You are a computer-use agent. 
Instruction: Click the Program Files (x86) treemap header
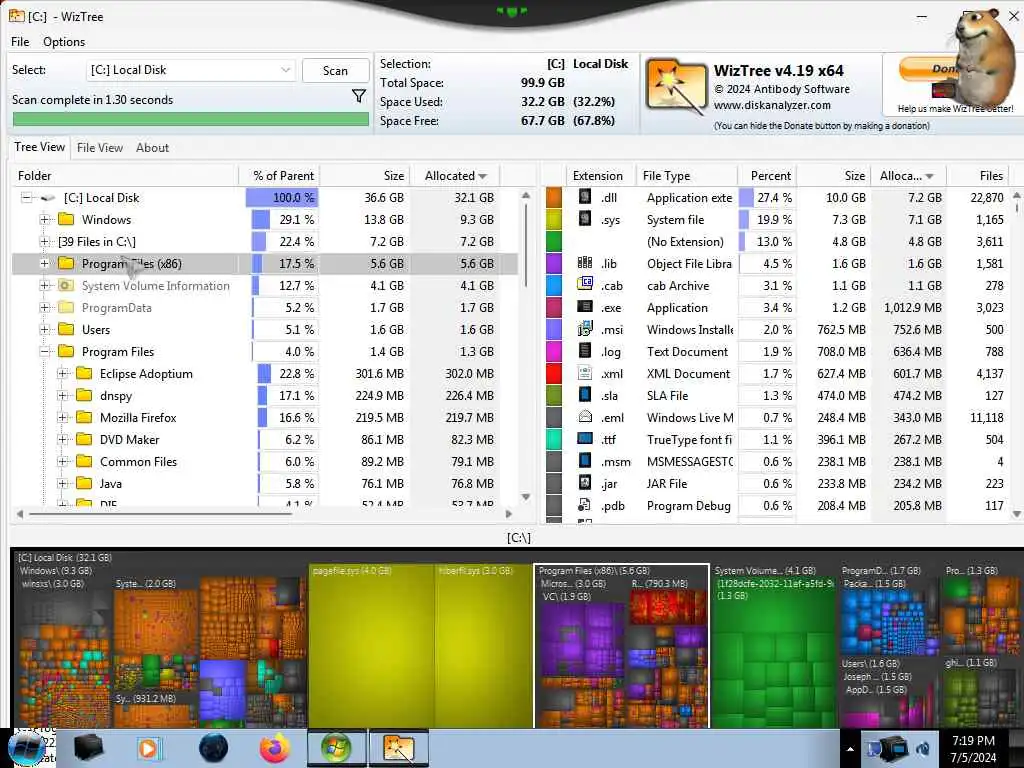[594, 570]
